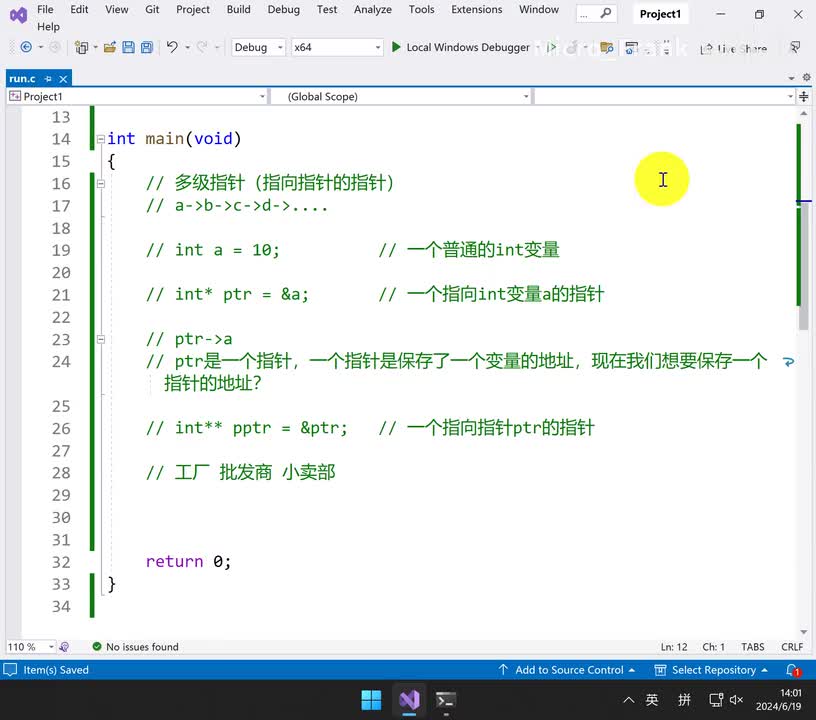This screenshot has height=720, width=816.
Task: Open the undo history dropdown arrow
Action: (x=187, y=47)
